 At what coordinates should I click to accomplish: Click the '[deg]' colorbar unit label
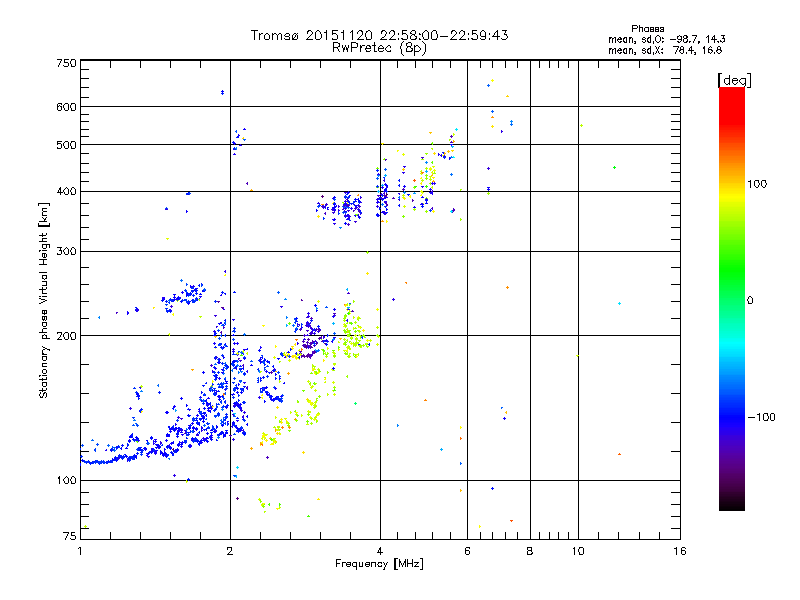(x=734, y=80)
